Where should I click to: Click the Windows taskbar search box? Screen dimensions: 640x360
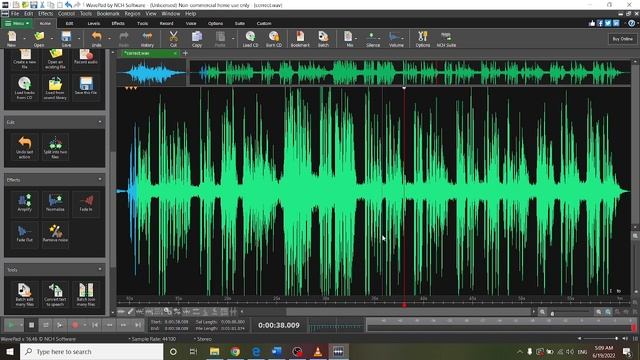91,351
